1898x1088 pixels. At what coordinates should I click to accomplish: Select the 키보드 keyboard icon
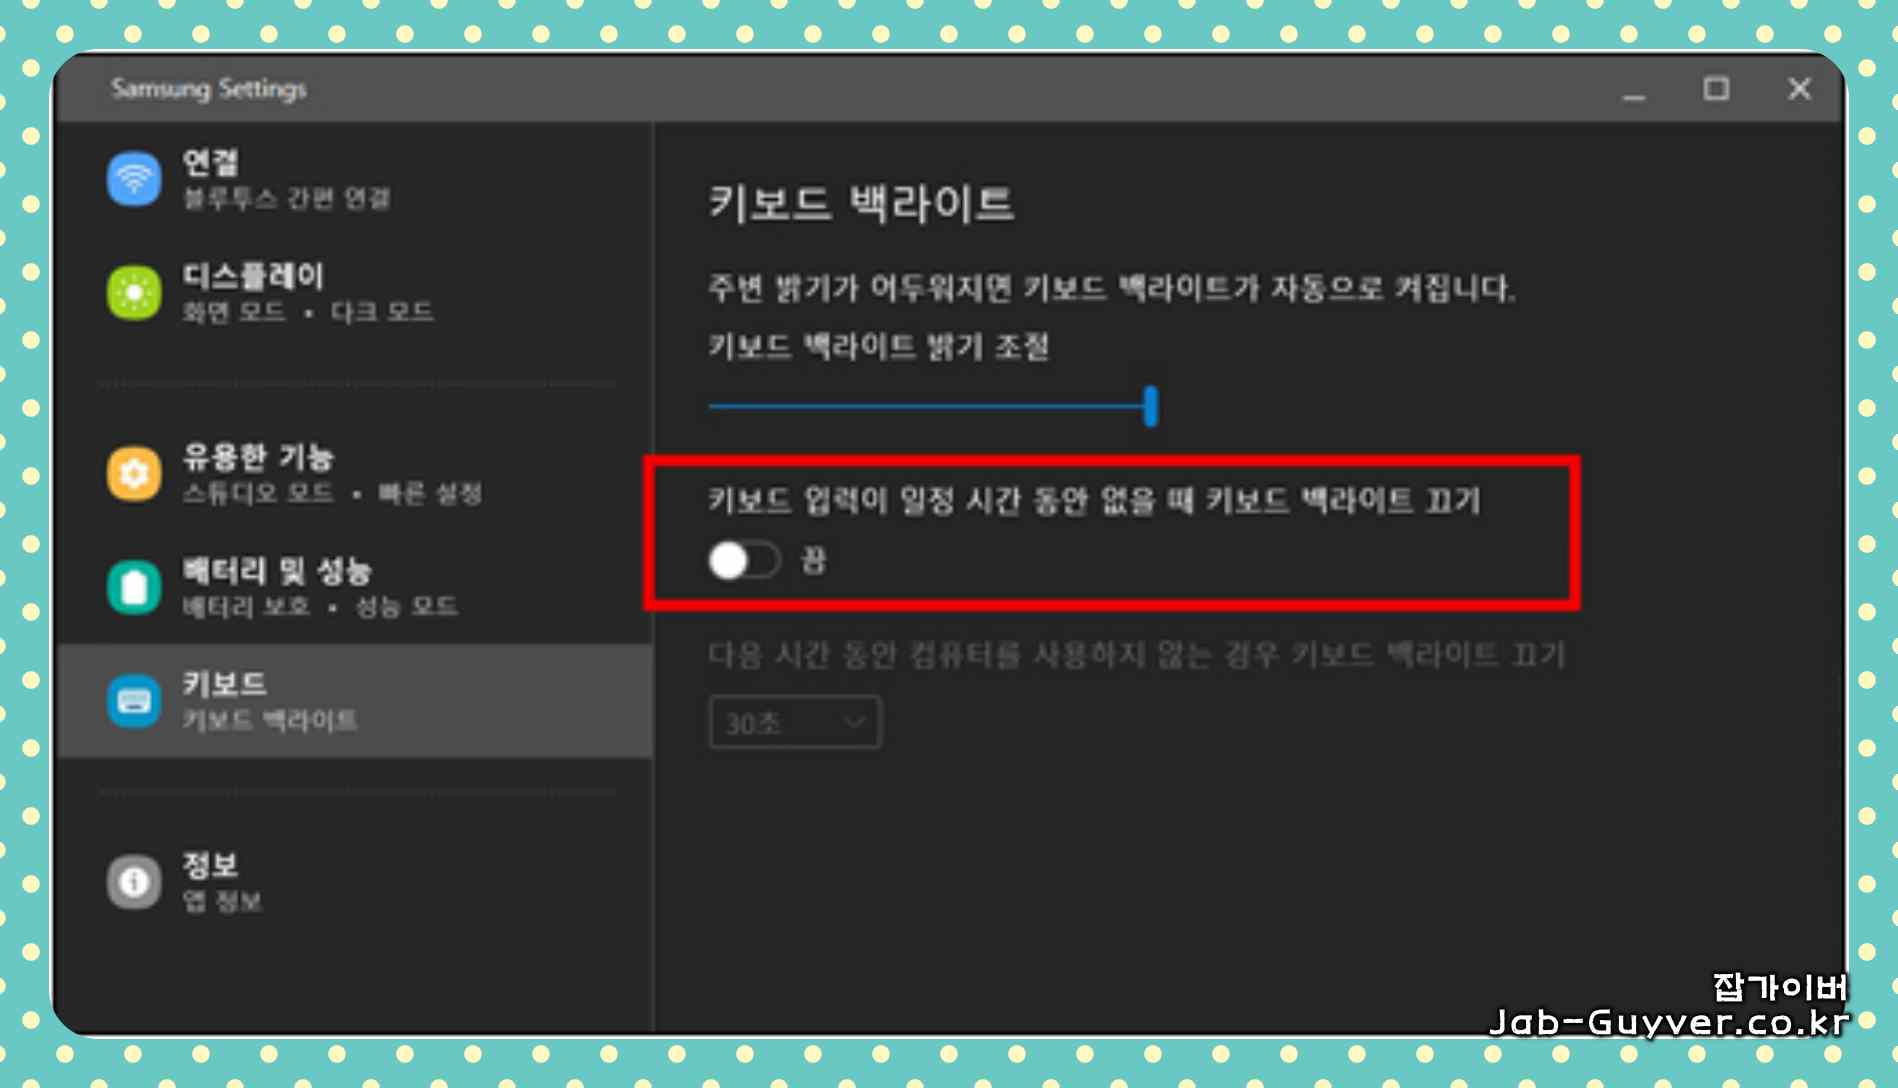point(133,700)
